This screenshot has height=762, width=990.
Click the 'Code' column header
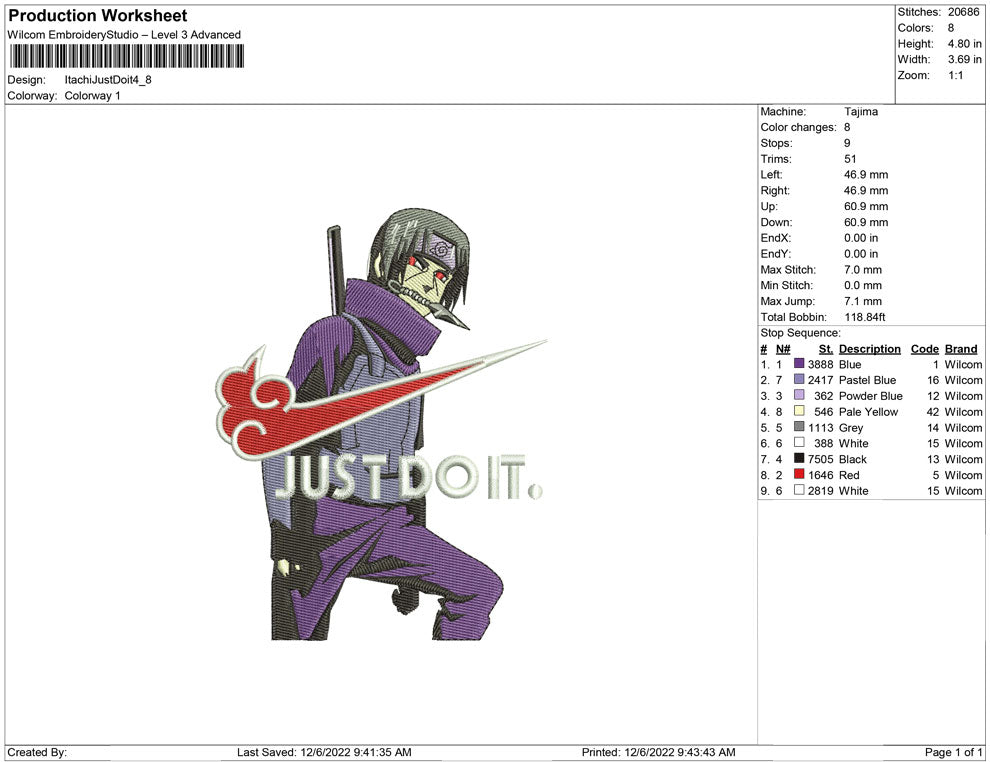(924, 349)
